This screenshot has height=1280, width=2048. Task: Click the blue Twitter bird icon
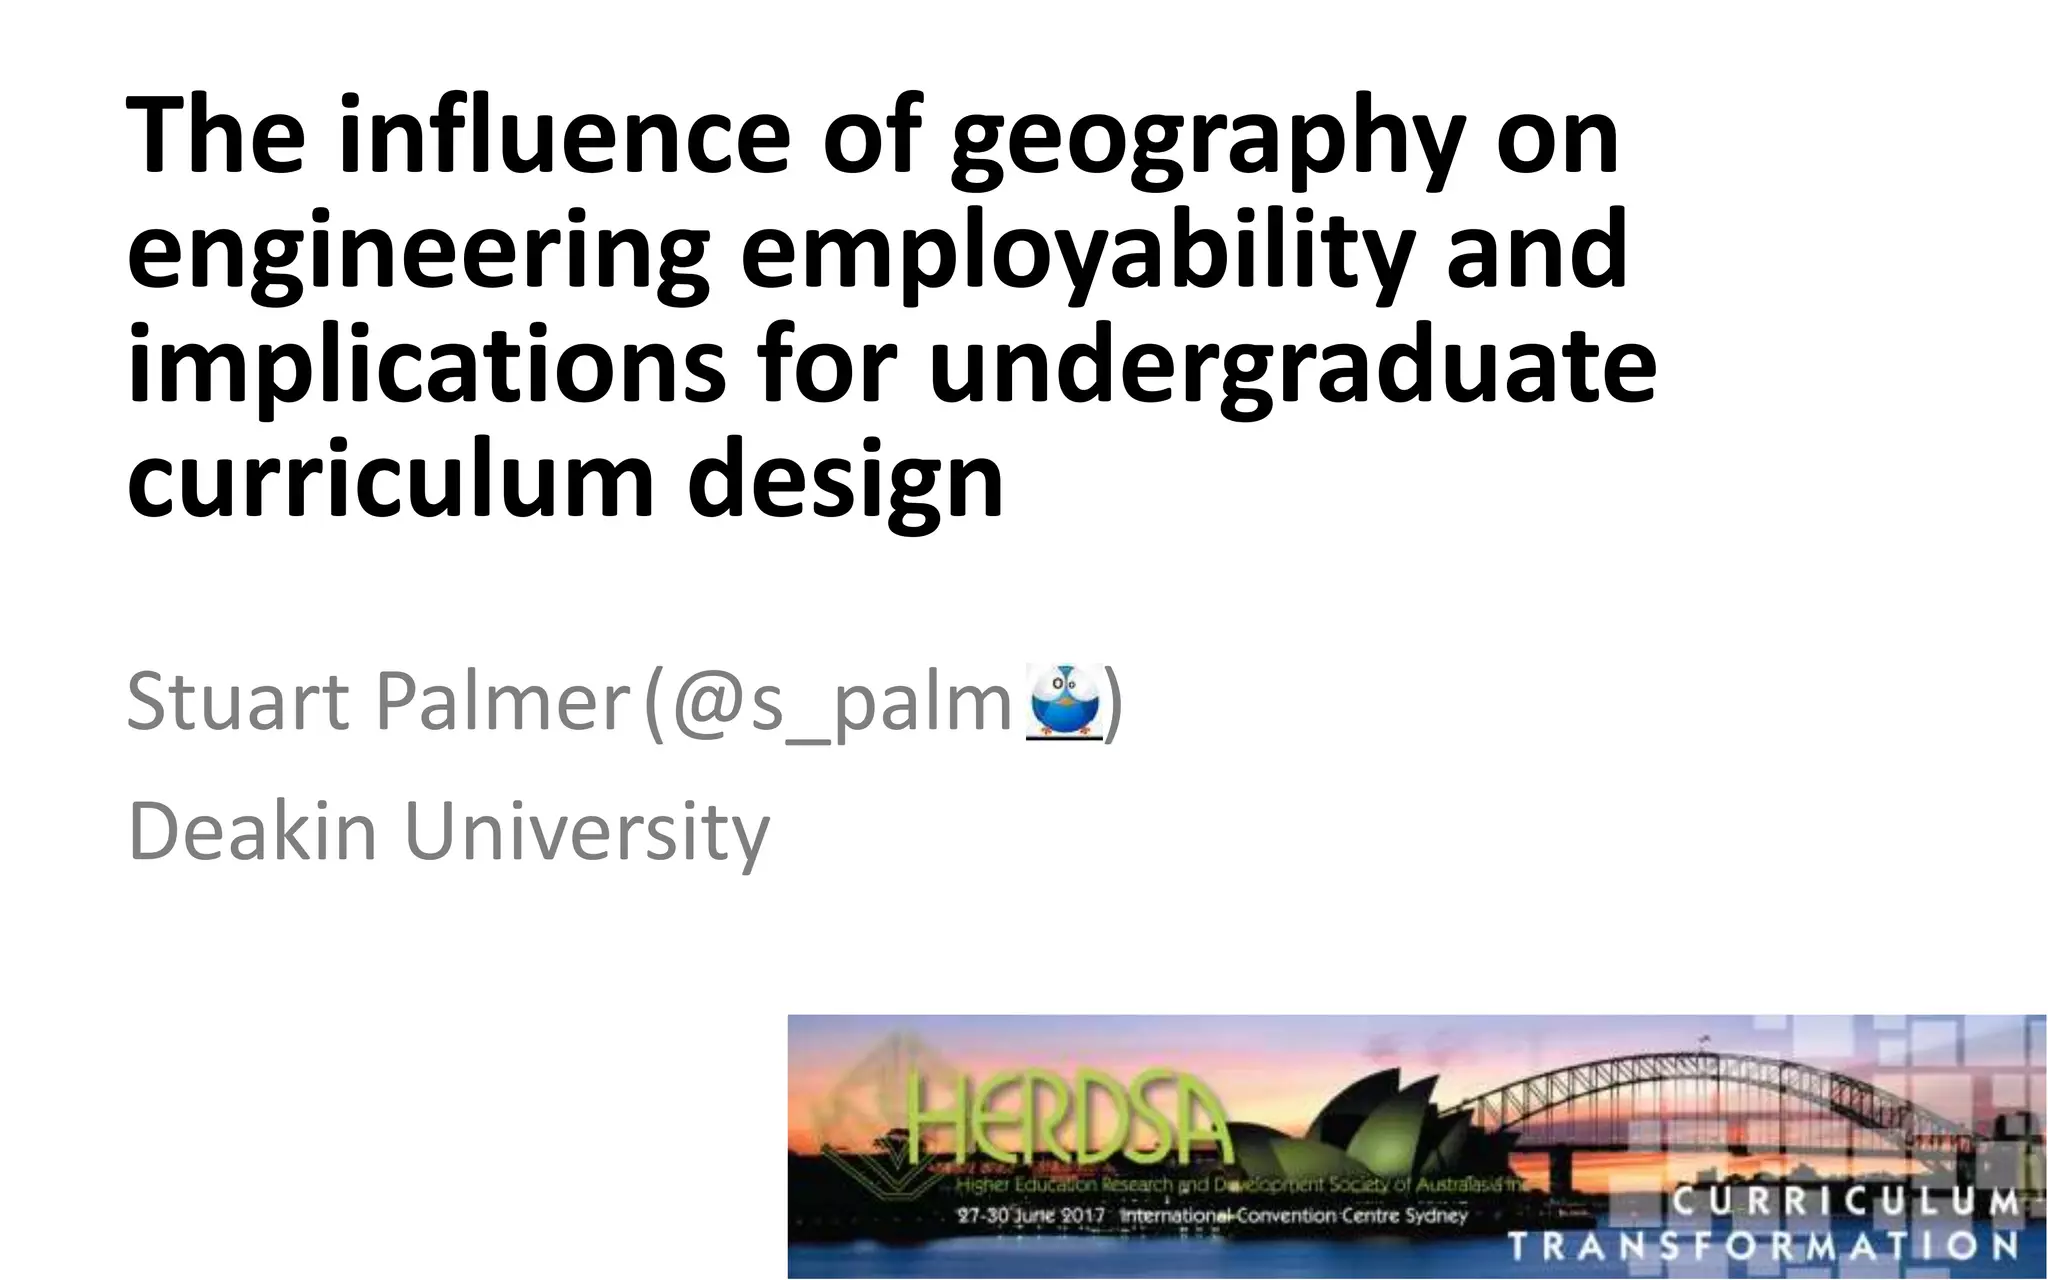click(1066, 702)
